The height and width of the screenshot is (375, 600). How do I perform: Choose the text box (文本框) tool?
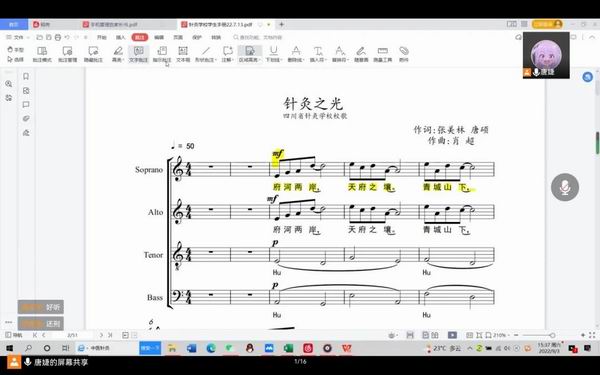pyautogui.click(x=183, y=54)
